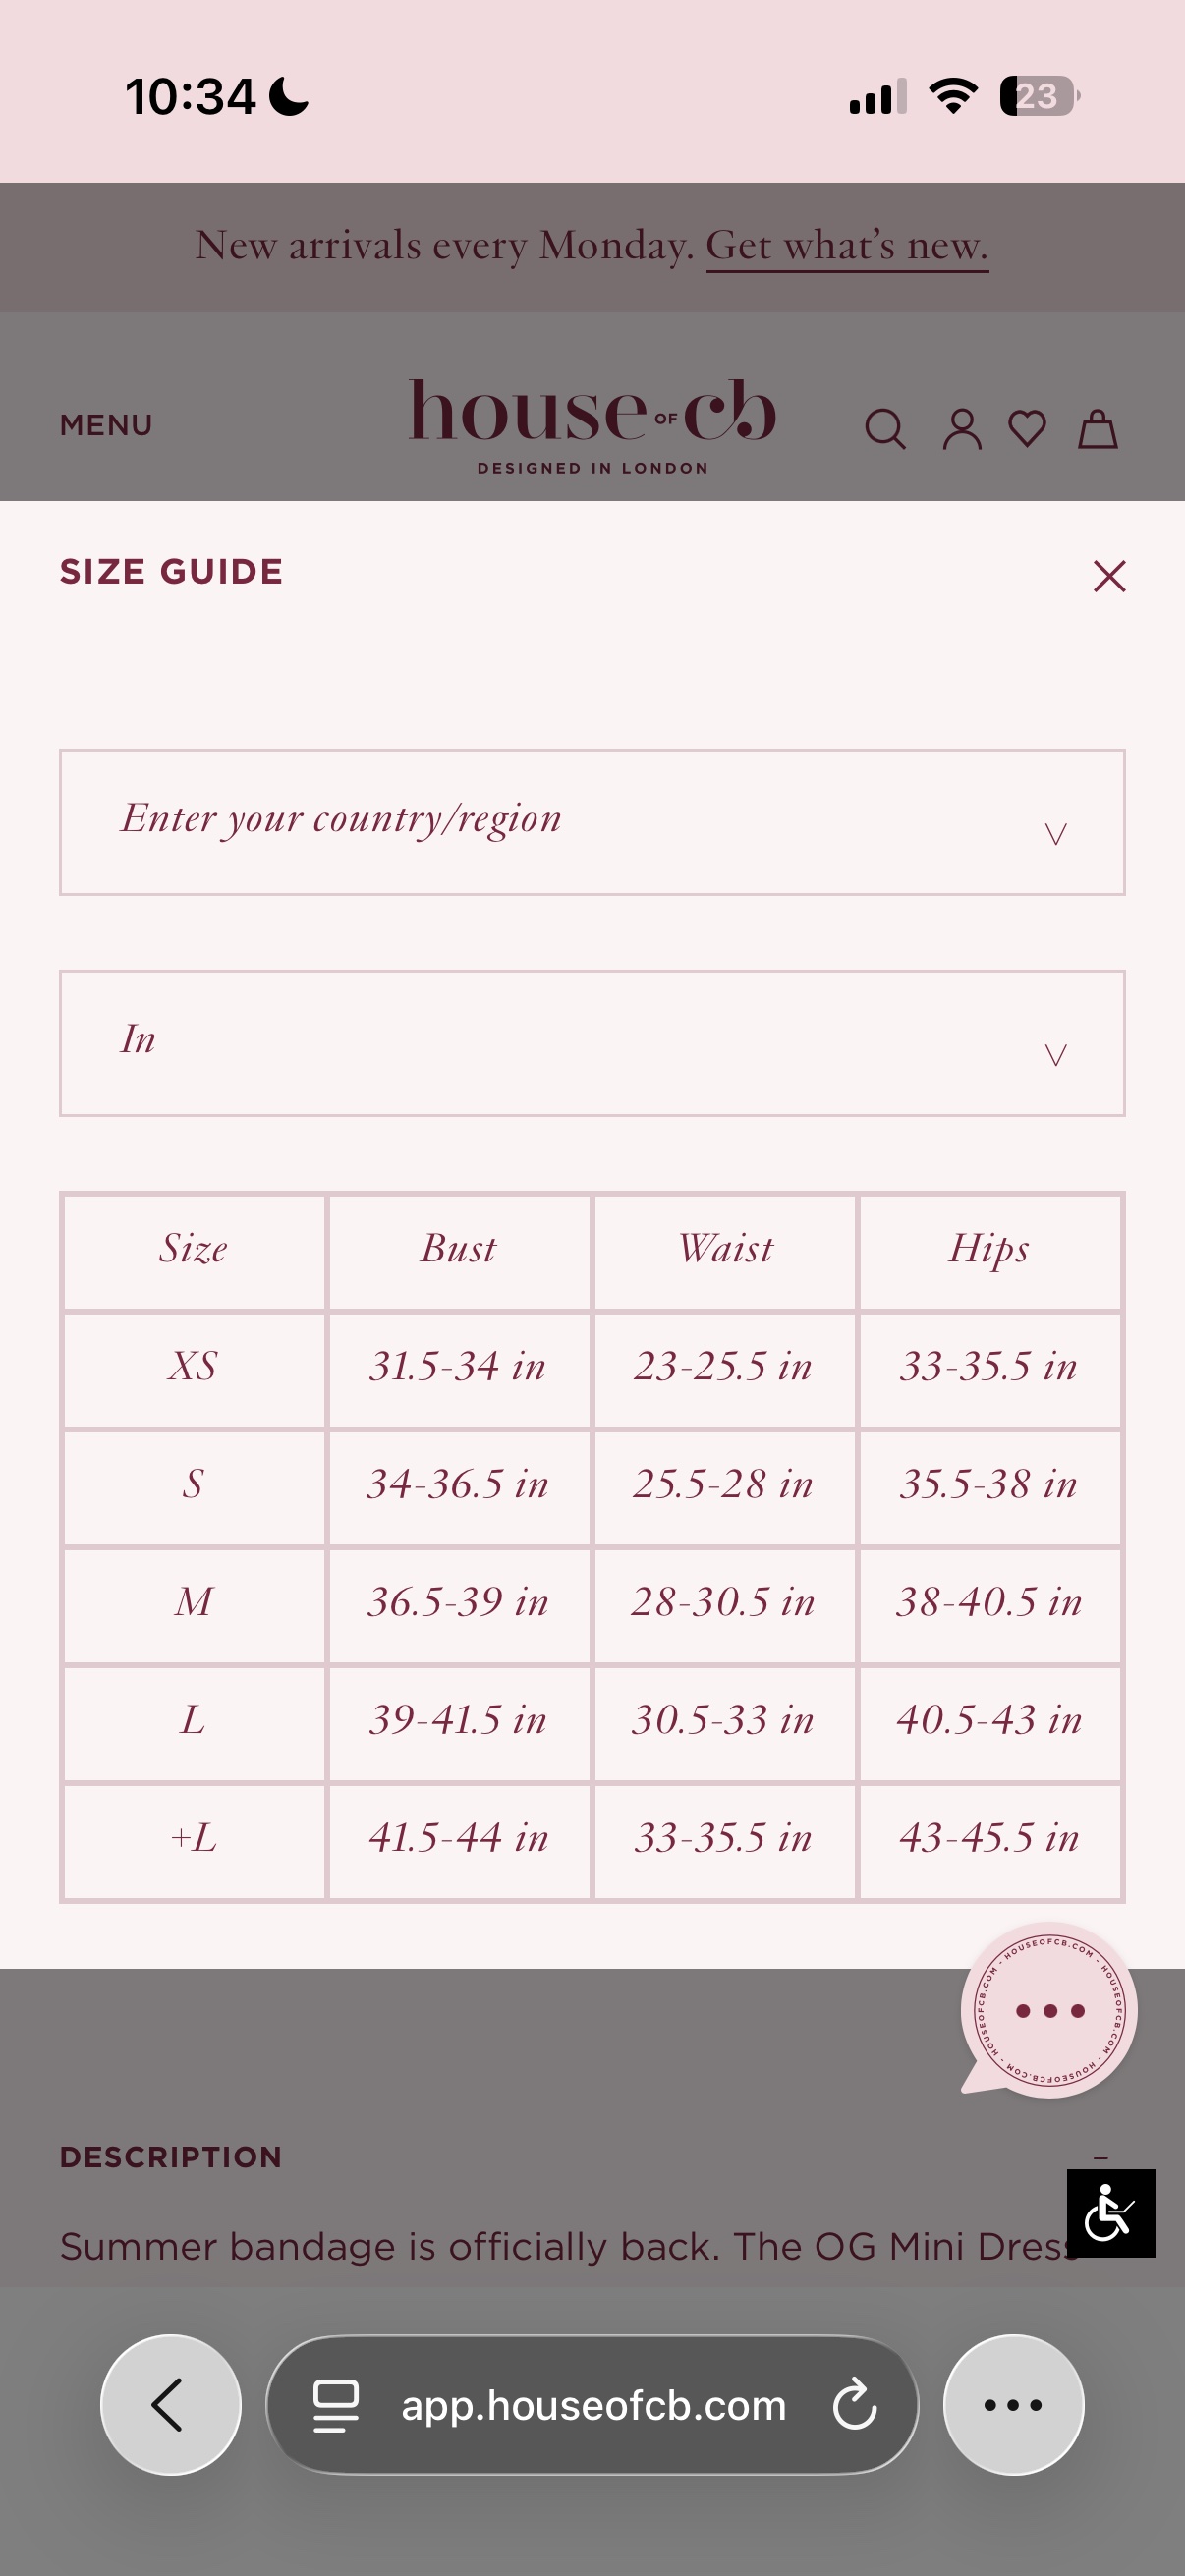Screen dimensions: 1185x2576
Task: Tap the Bust column header
Action: point(459,1250)
